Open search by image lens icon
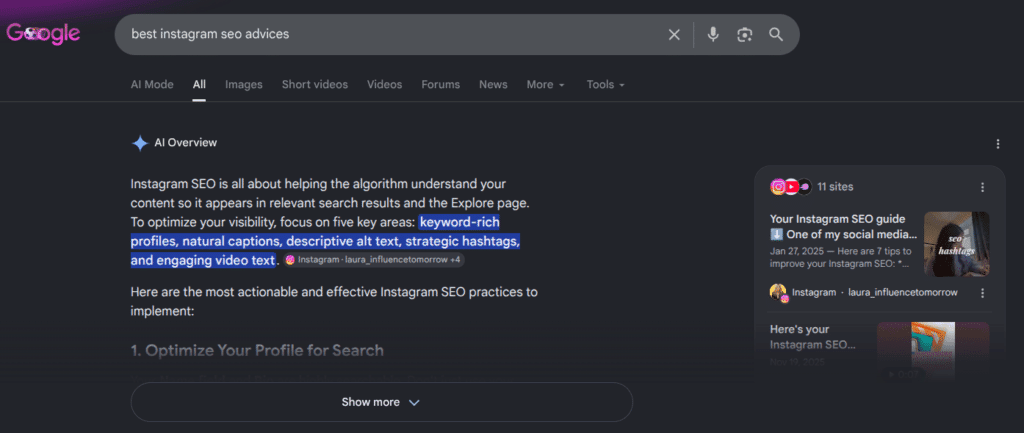Screen dimensions: 1024x433 pyautogui.click(x=744, y=35)
